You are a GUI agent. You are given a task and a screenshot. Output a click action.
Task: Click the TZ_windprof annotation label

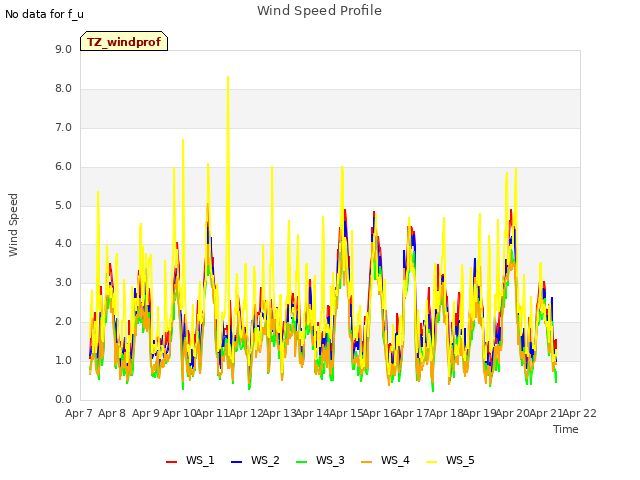point(124,42)
